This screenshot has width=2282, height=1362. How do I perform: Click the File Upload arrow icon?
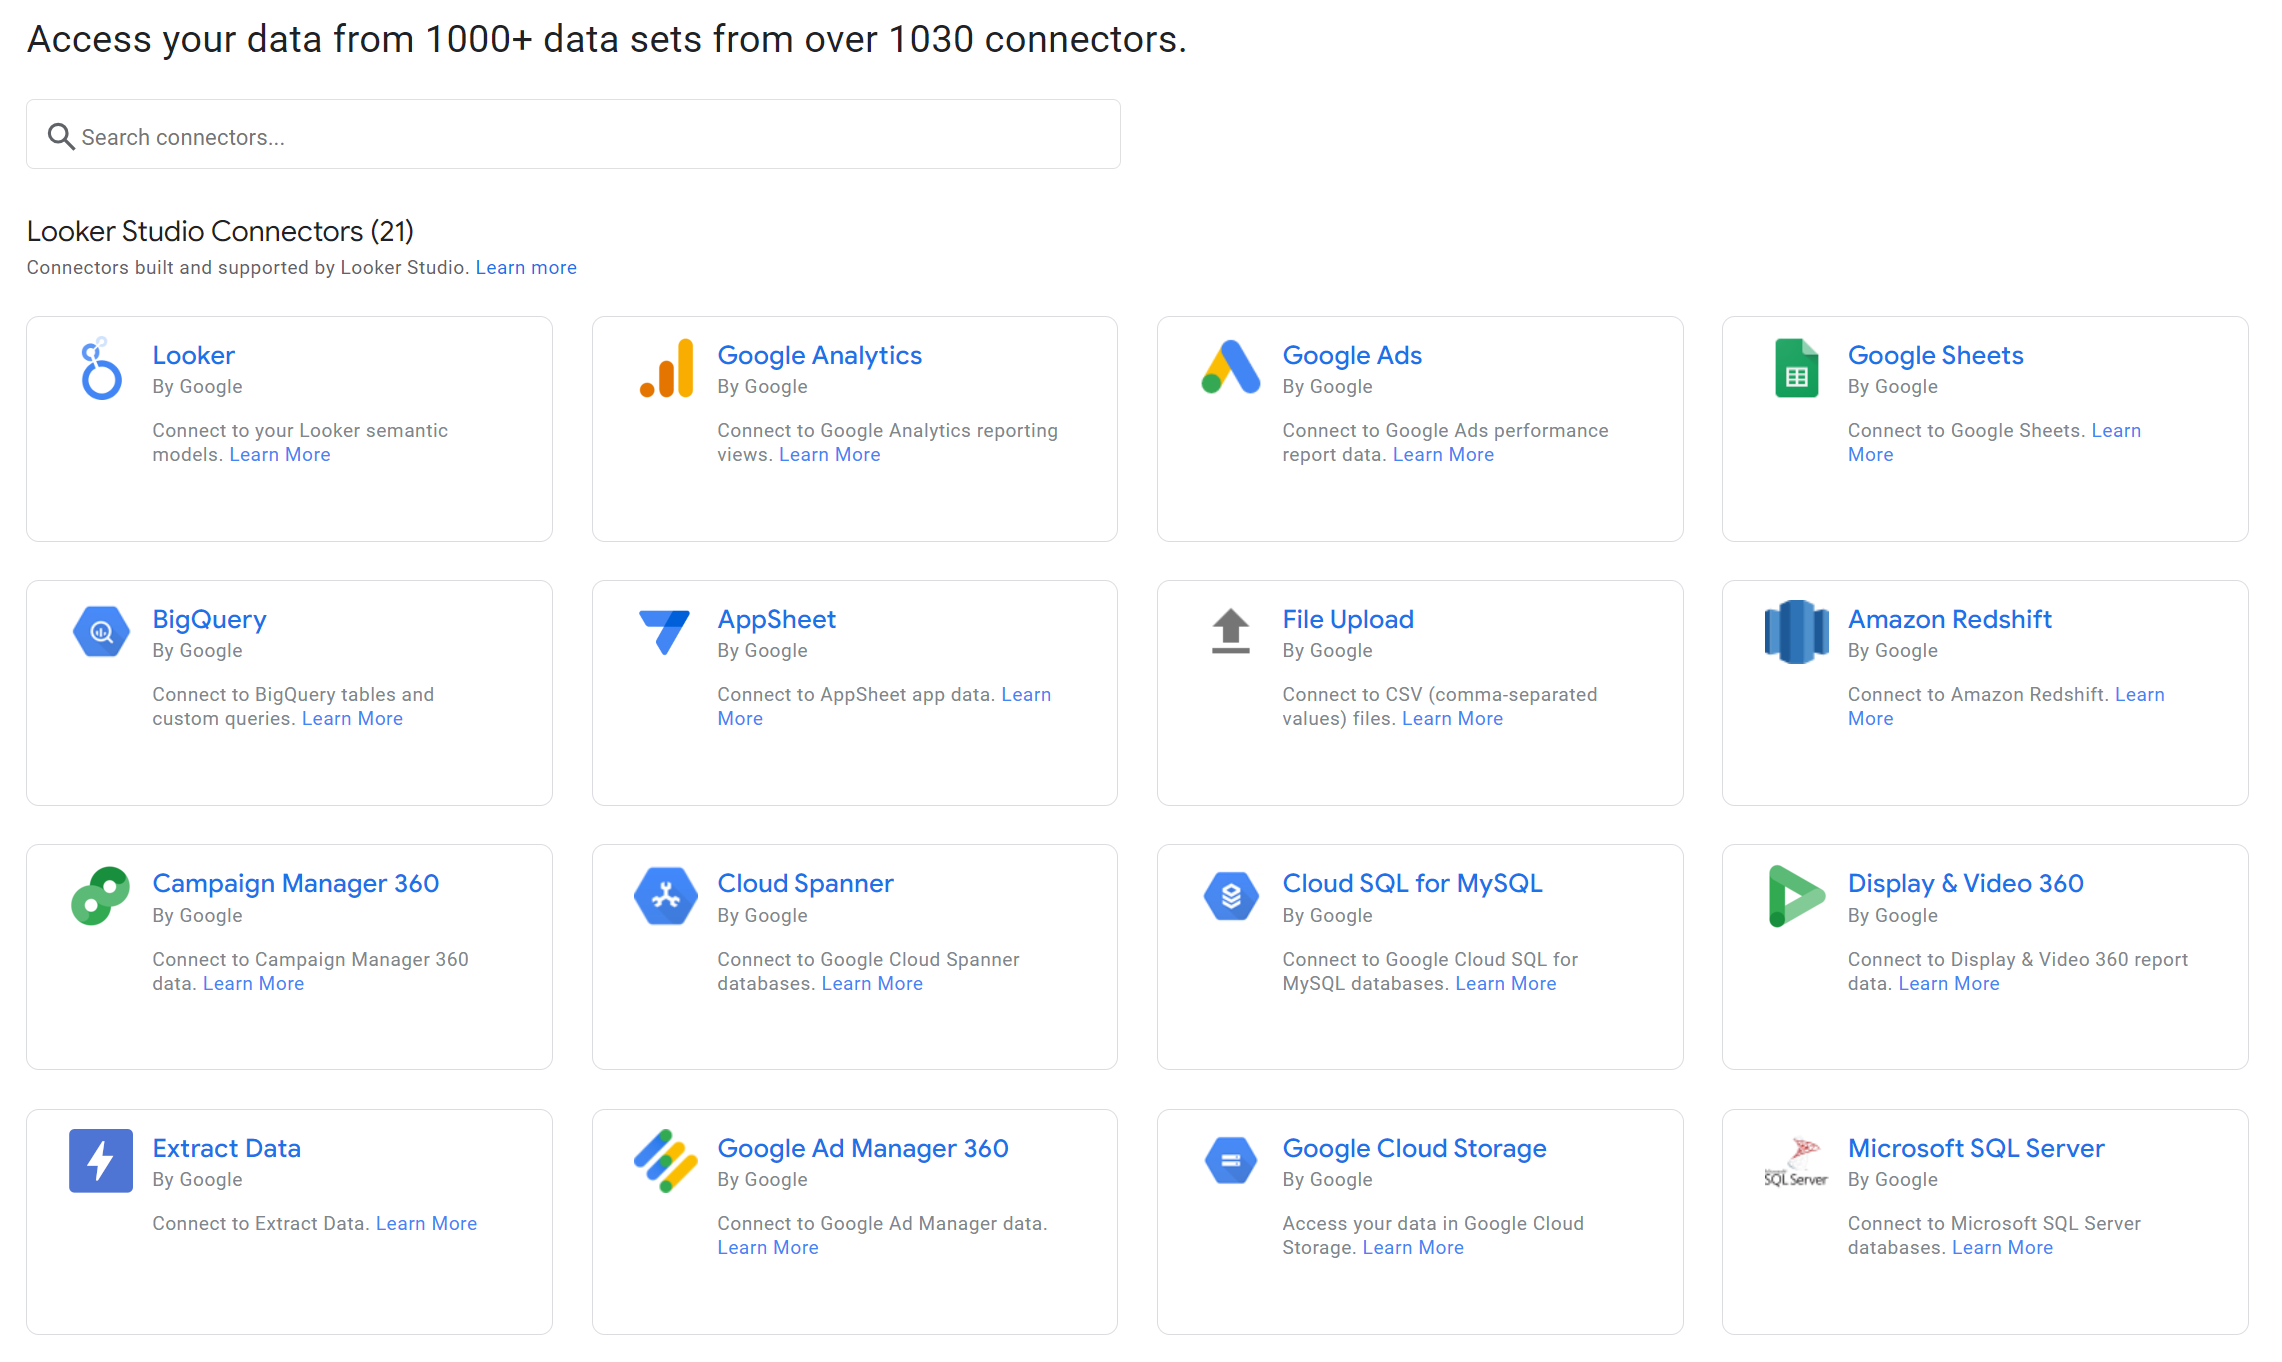click(x=1230, y=632)
